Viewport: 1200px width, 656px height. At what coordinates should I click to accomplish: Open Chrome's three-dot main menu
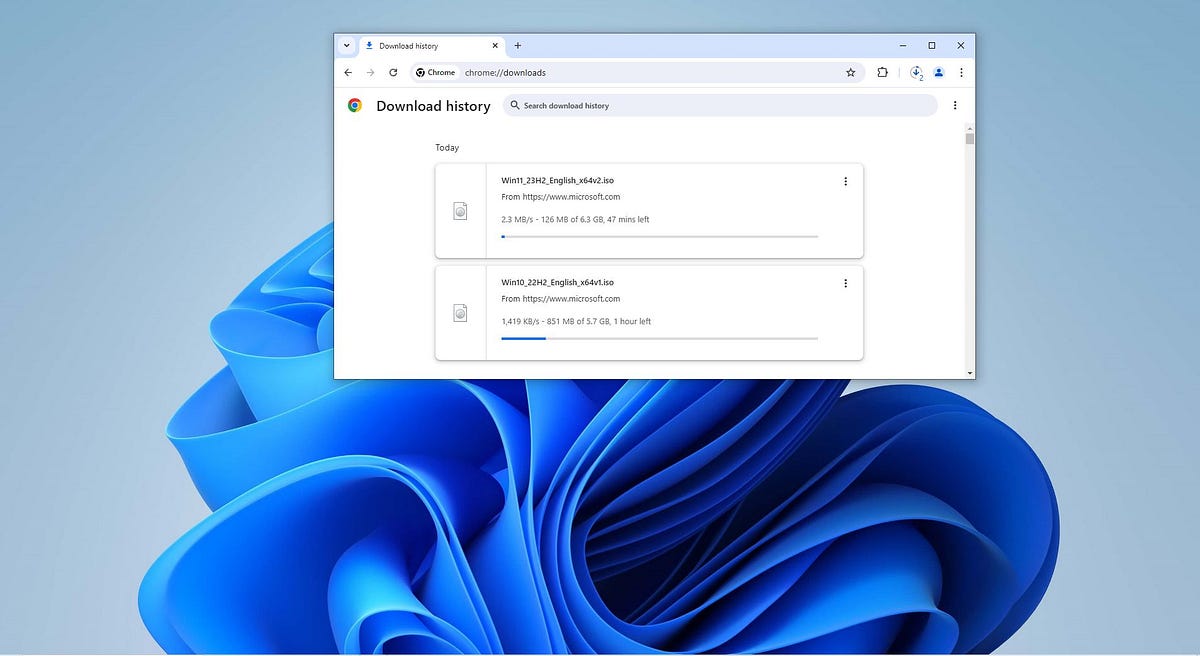coord(961,73)
